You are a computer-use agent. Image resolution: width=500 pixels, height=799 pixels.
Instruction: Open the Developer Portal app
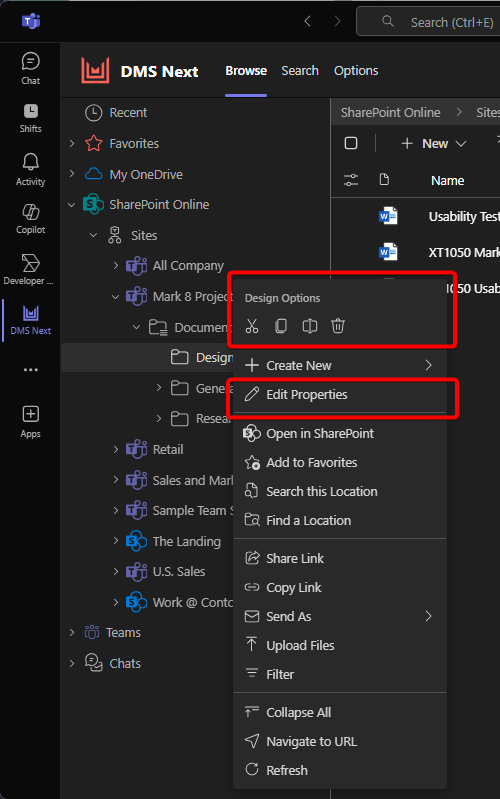[x=29, y=269]
